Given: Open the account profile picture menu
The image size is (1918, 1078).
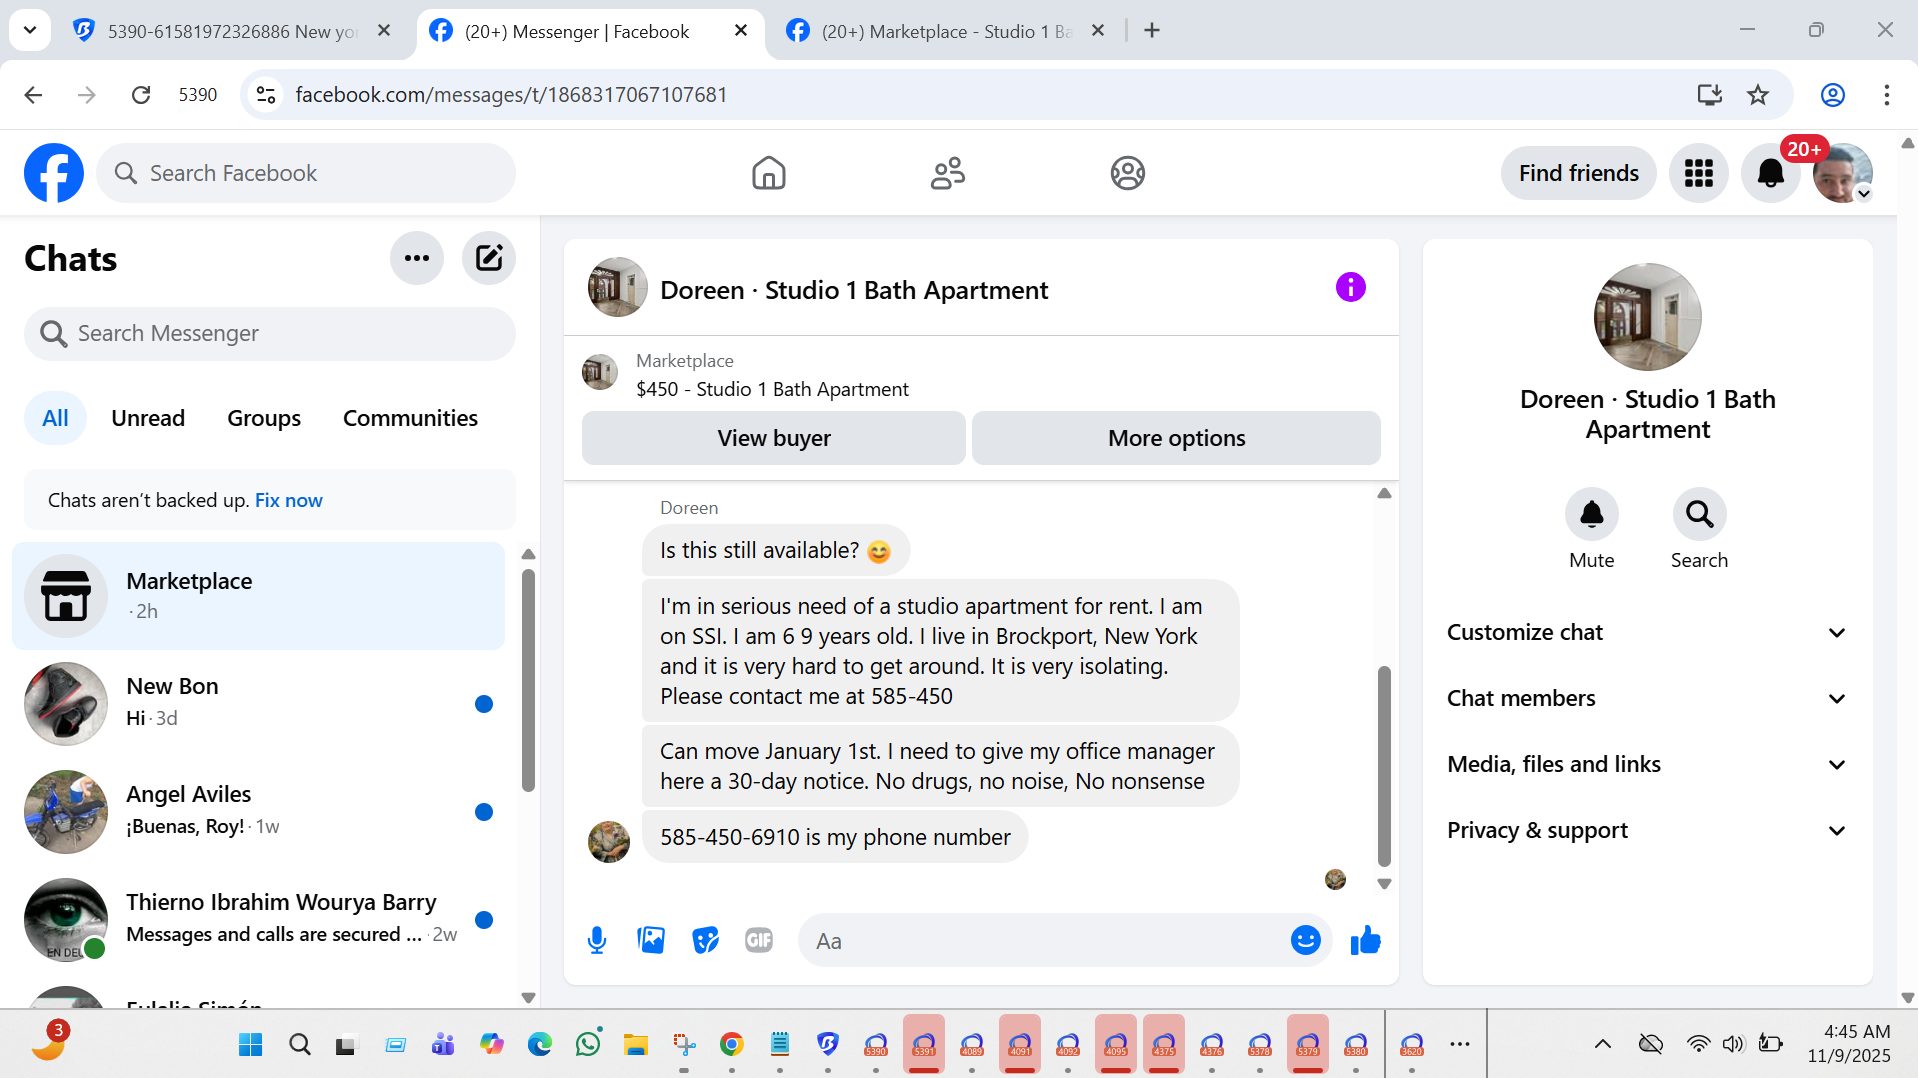Looking at the screenshot, I should click(x=1842, y=173).
